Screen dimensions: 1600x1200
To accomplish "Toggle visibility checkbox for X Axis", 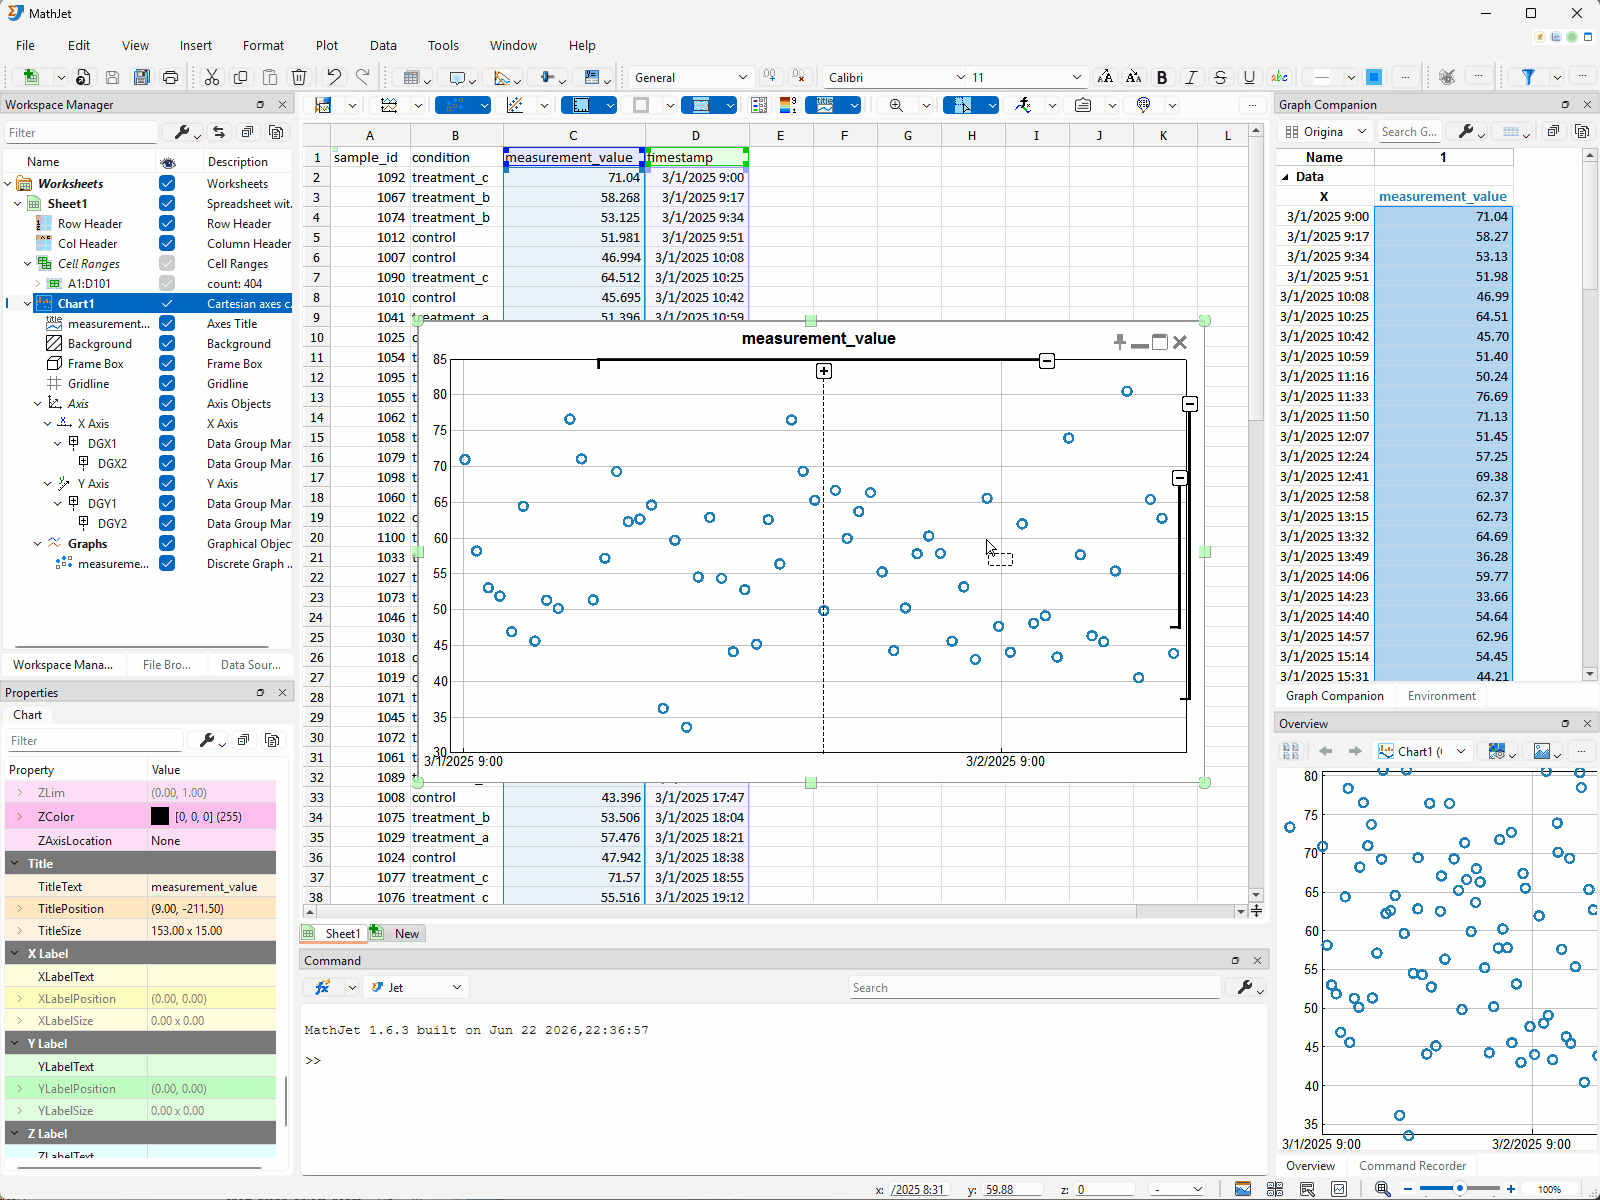I will [x=167, y=423].
